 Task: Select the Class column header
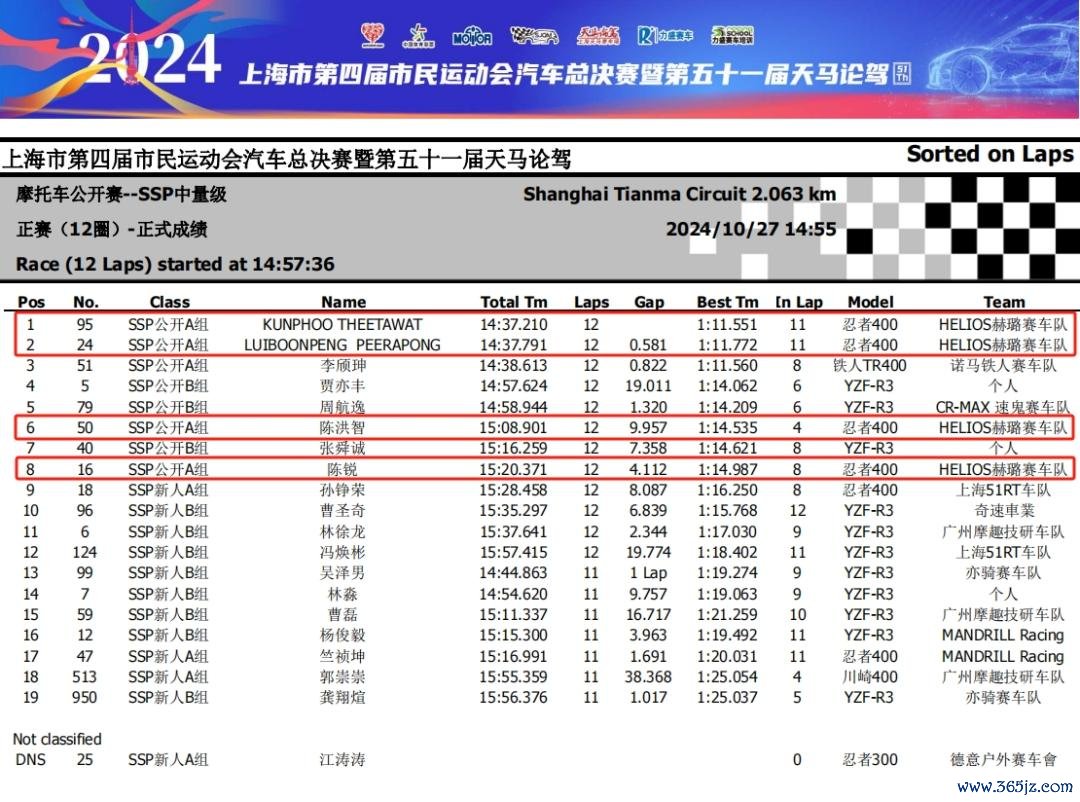tap(169, 302)
